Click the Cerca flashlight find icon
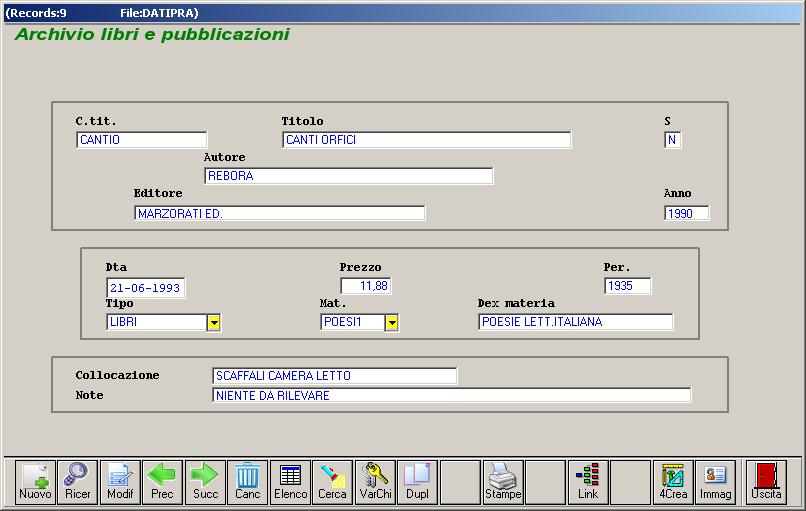Screen dimensions: 806x511 (x=332, y=482)
